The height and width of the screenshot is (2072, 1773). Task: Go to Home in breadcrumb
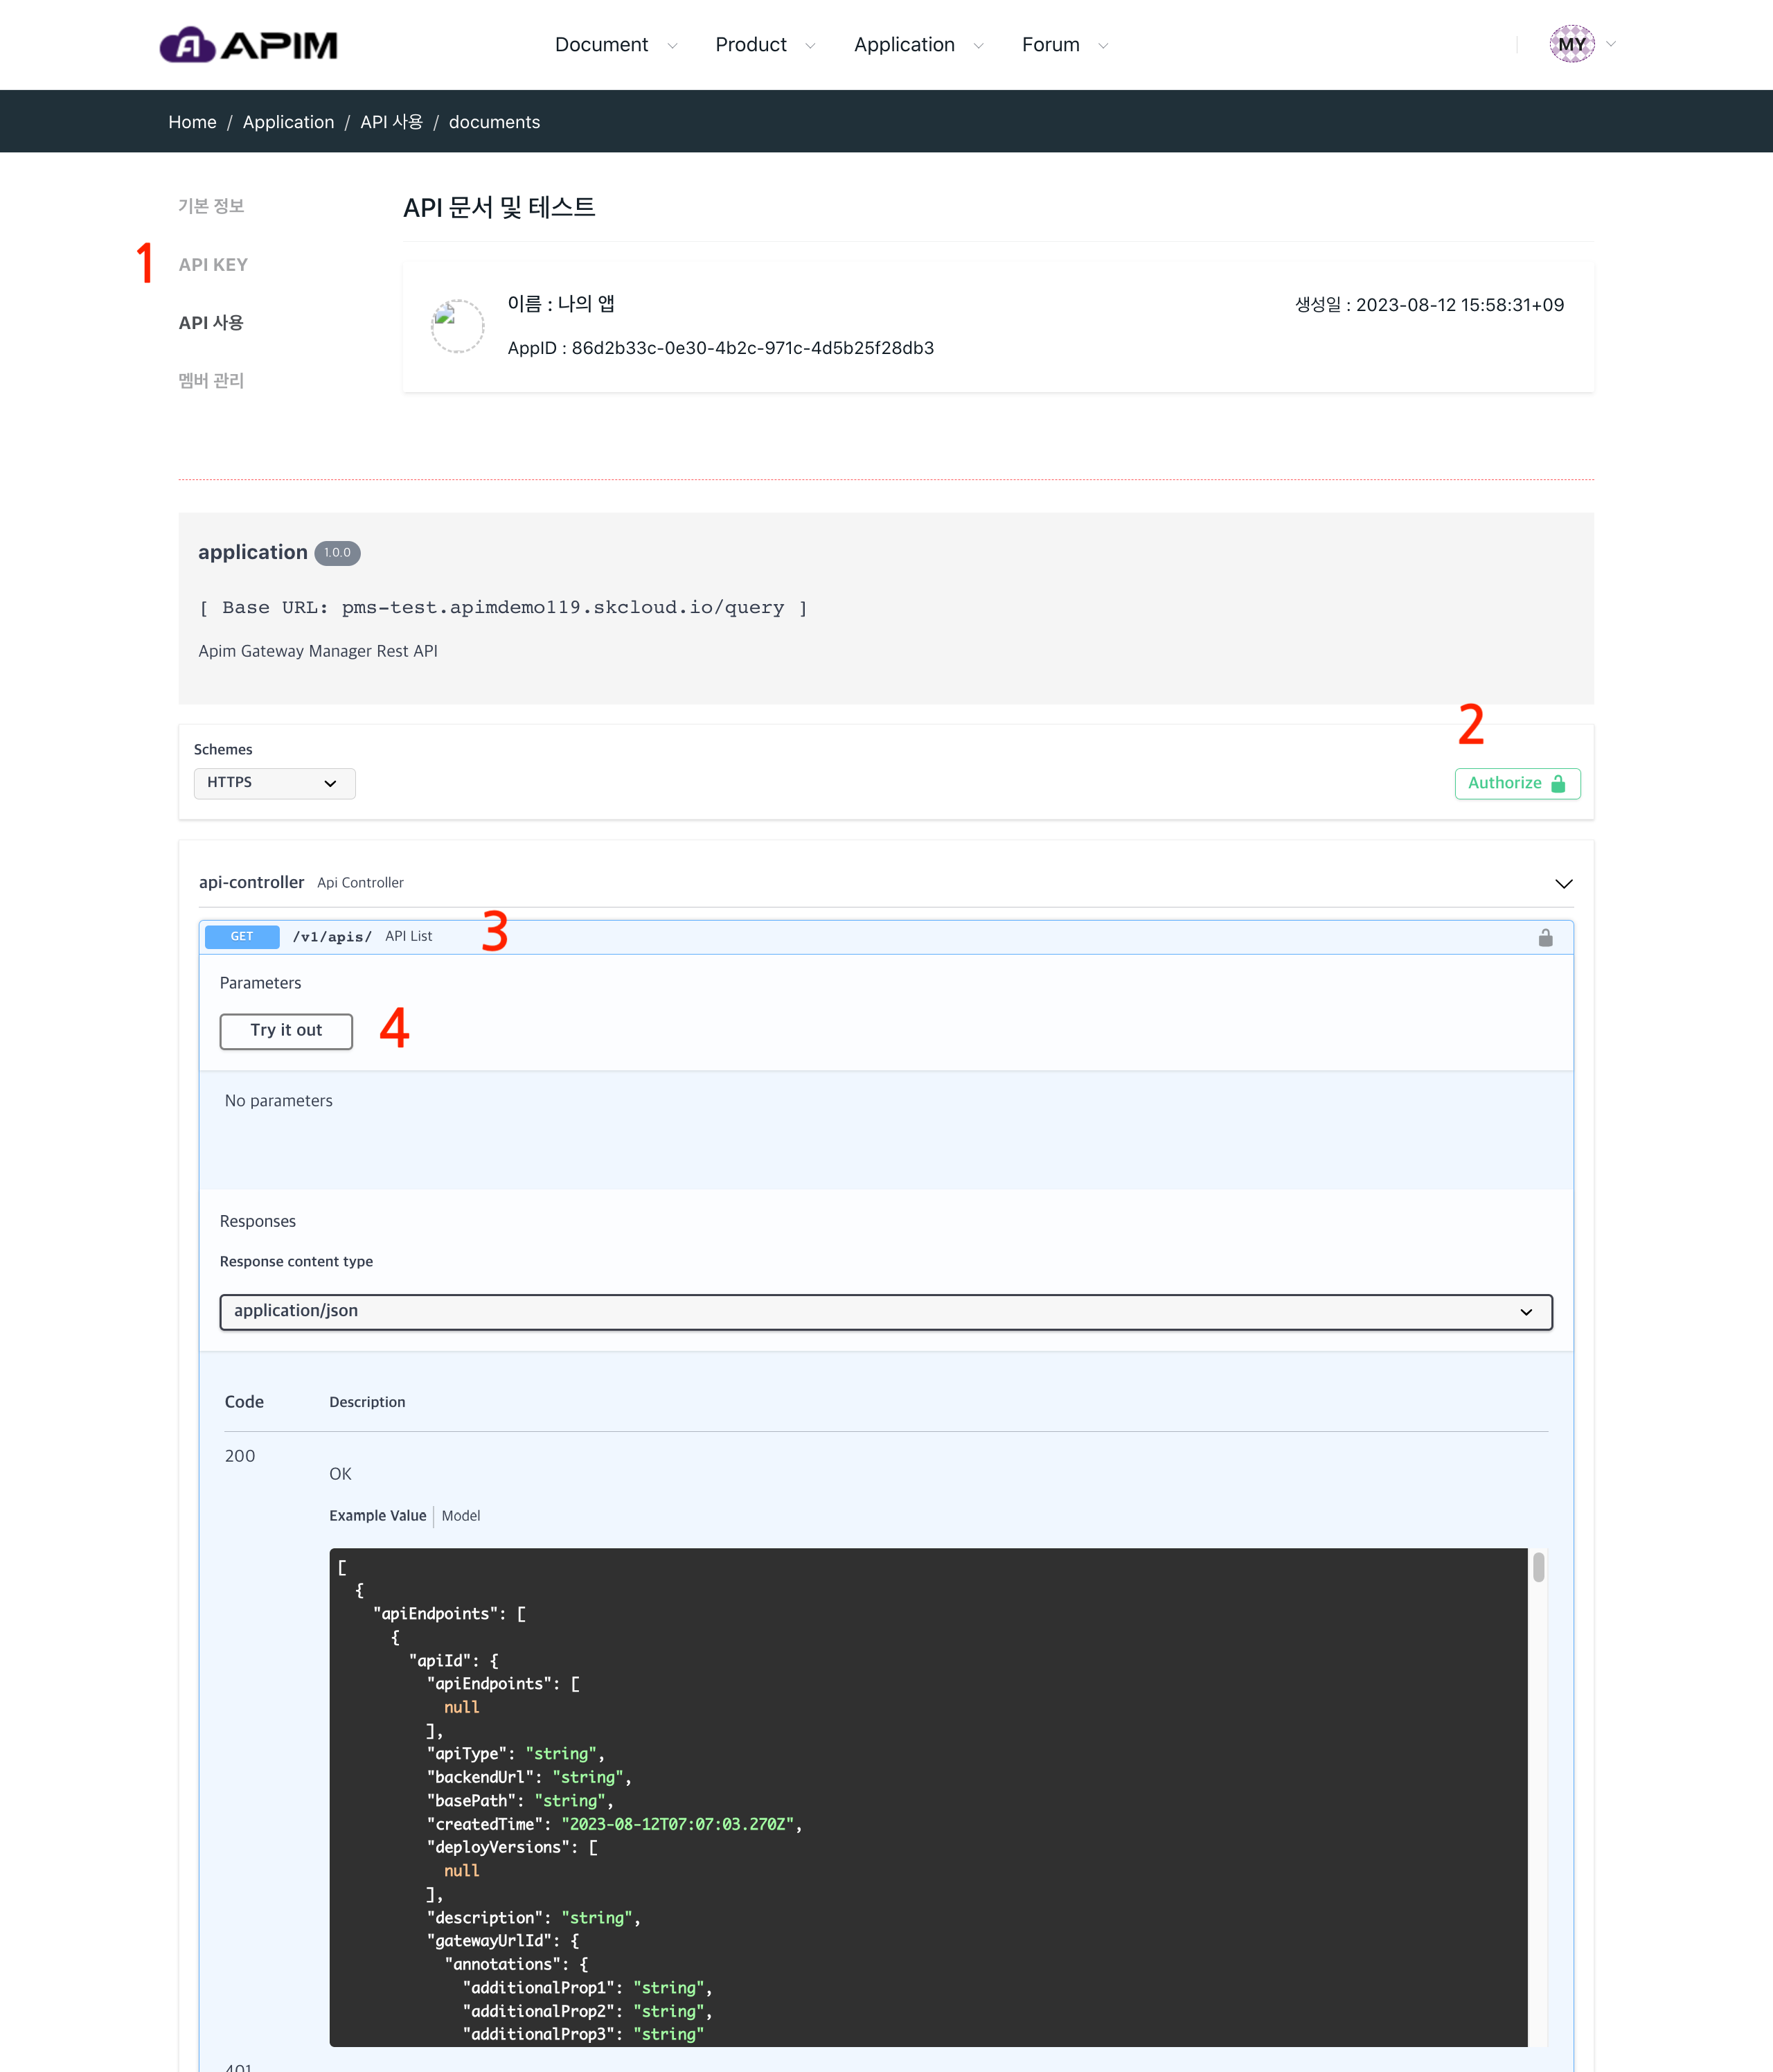(x=192, y=122)
